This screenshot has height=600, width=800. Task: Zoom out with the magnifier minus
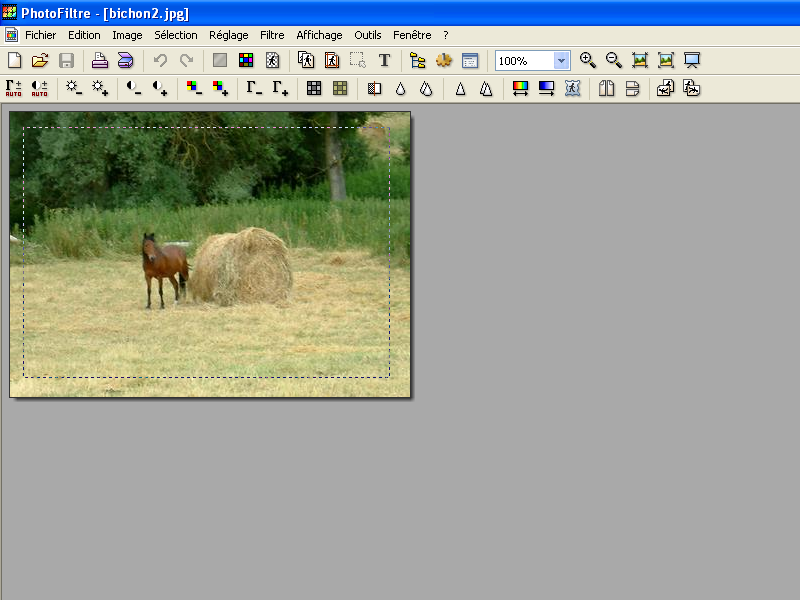614,60
